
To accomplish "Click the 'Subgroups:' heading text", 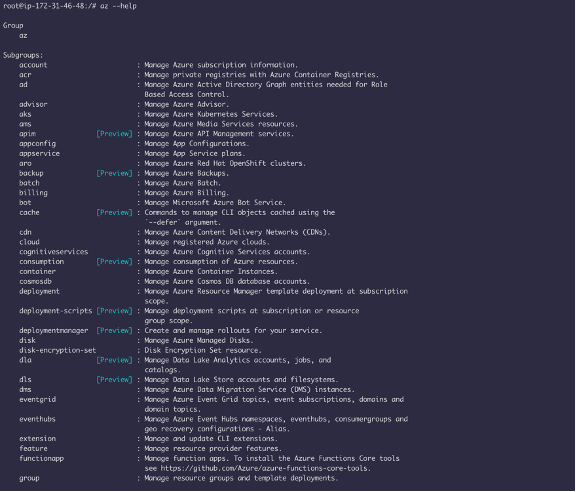I will tap(23, 55).
